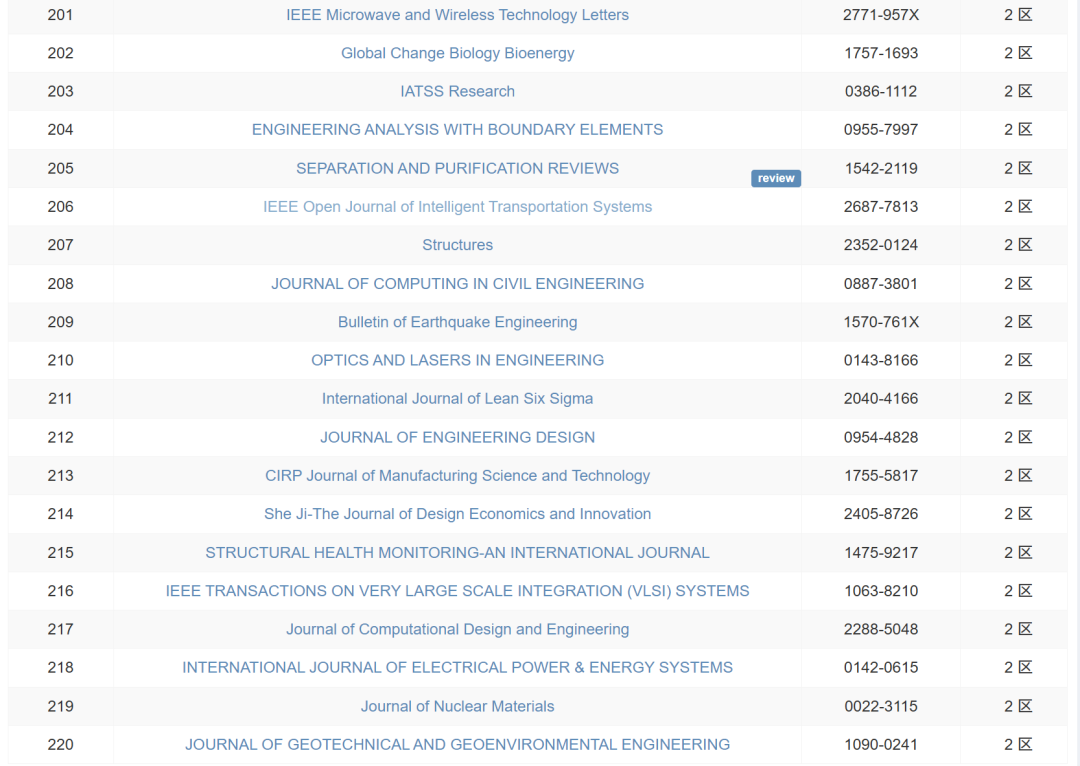1080x766 pixels.
Task: Click the review badge on row 205
Action: coord(776,178)
